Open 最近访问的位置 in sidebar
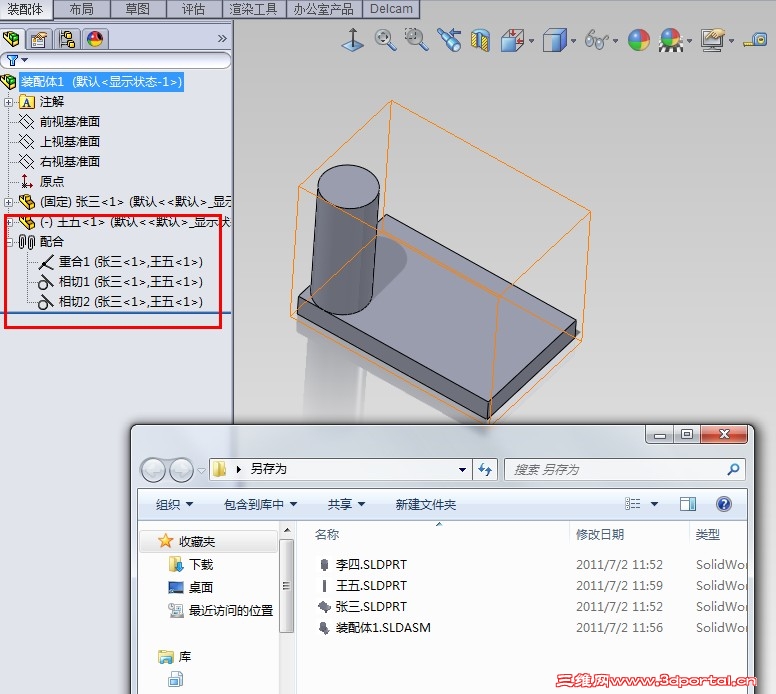This screenshot has width=776, height=694. point(231,610)
